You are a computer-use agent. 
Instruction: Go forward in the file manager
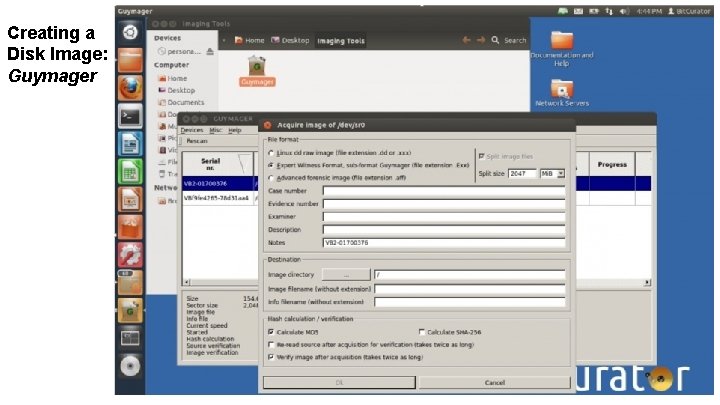click(x=481, y=40)
